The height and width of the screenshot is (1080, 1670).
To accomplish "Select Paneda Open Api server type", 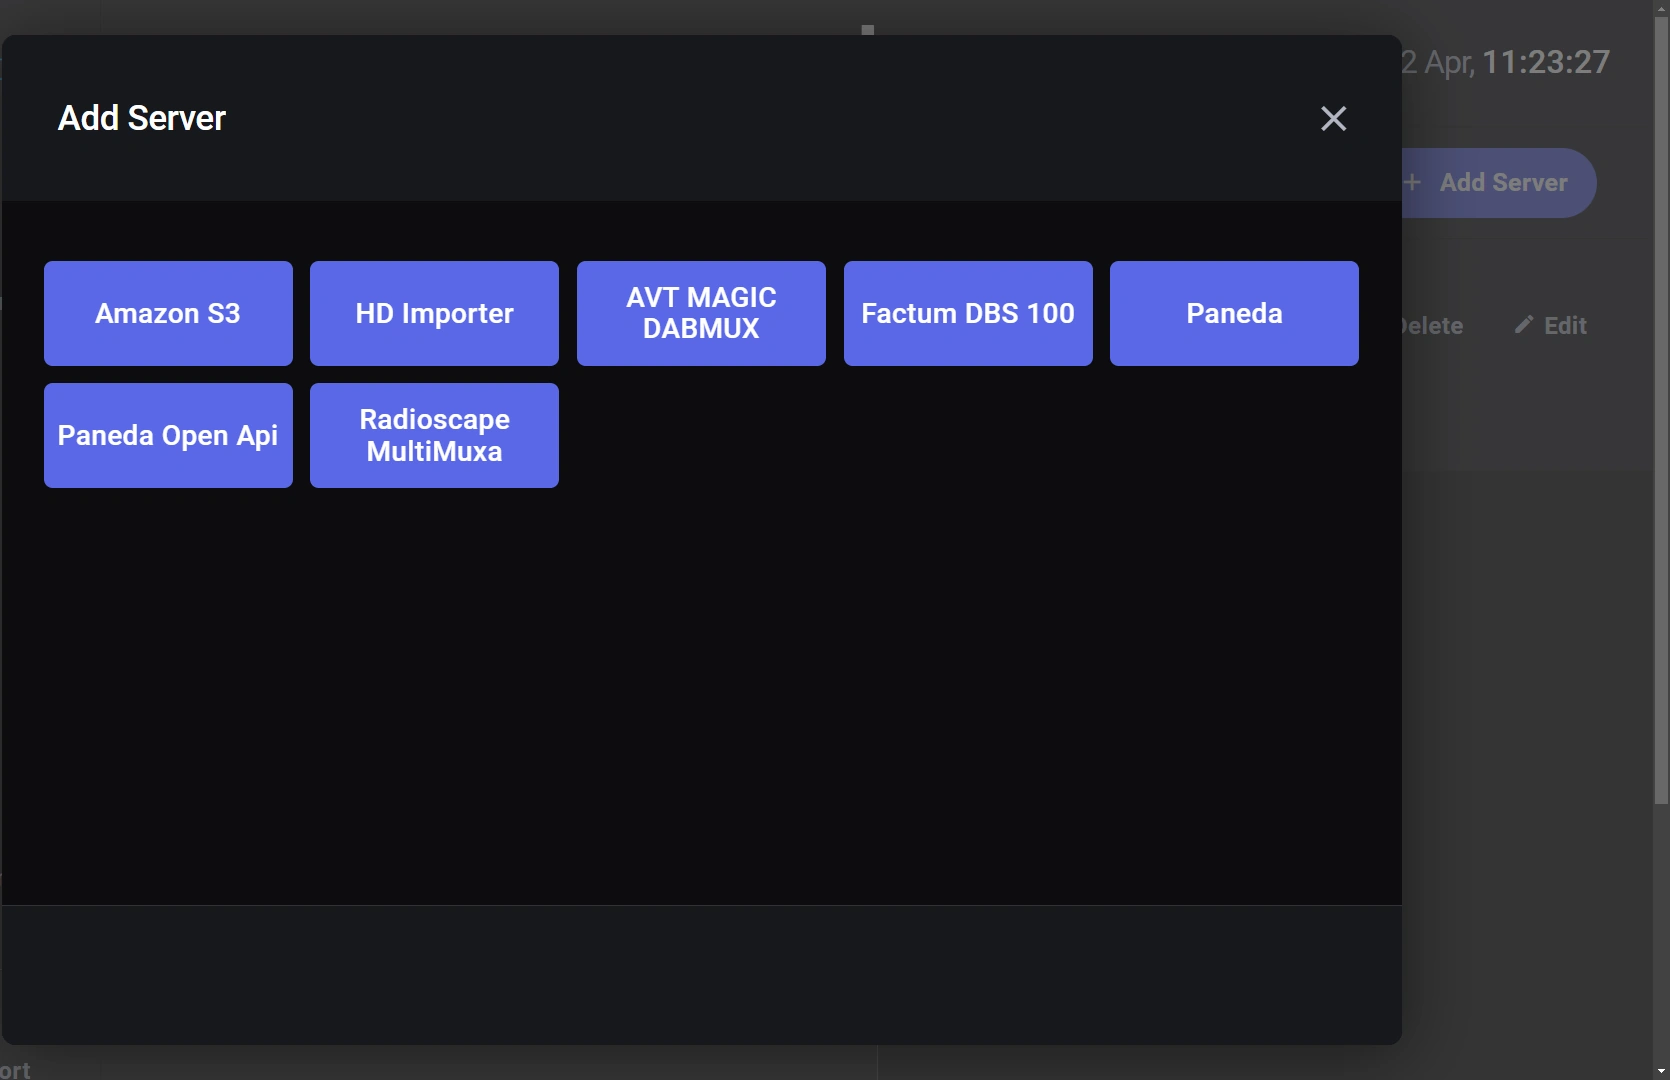I will click(x=168, y=435).
